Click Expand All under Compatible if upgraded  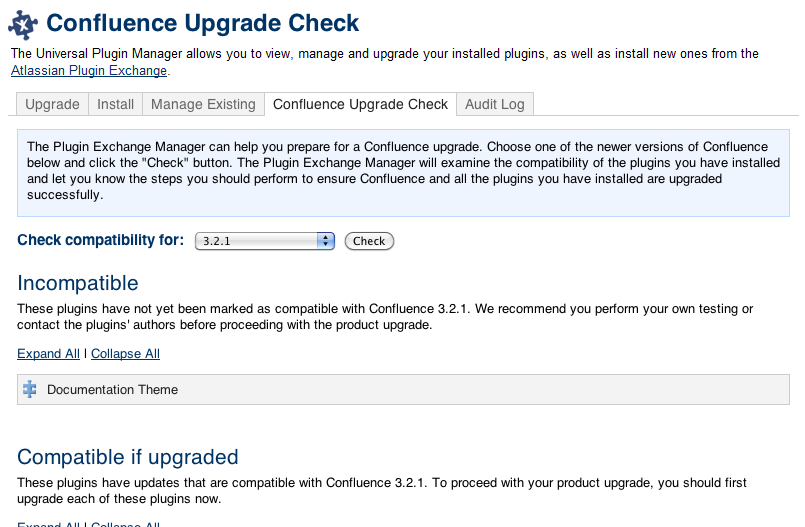point(48,524)
